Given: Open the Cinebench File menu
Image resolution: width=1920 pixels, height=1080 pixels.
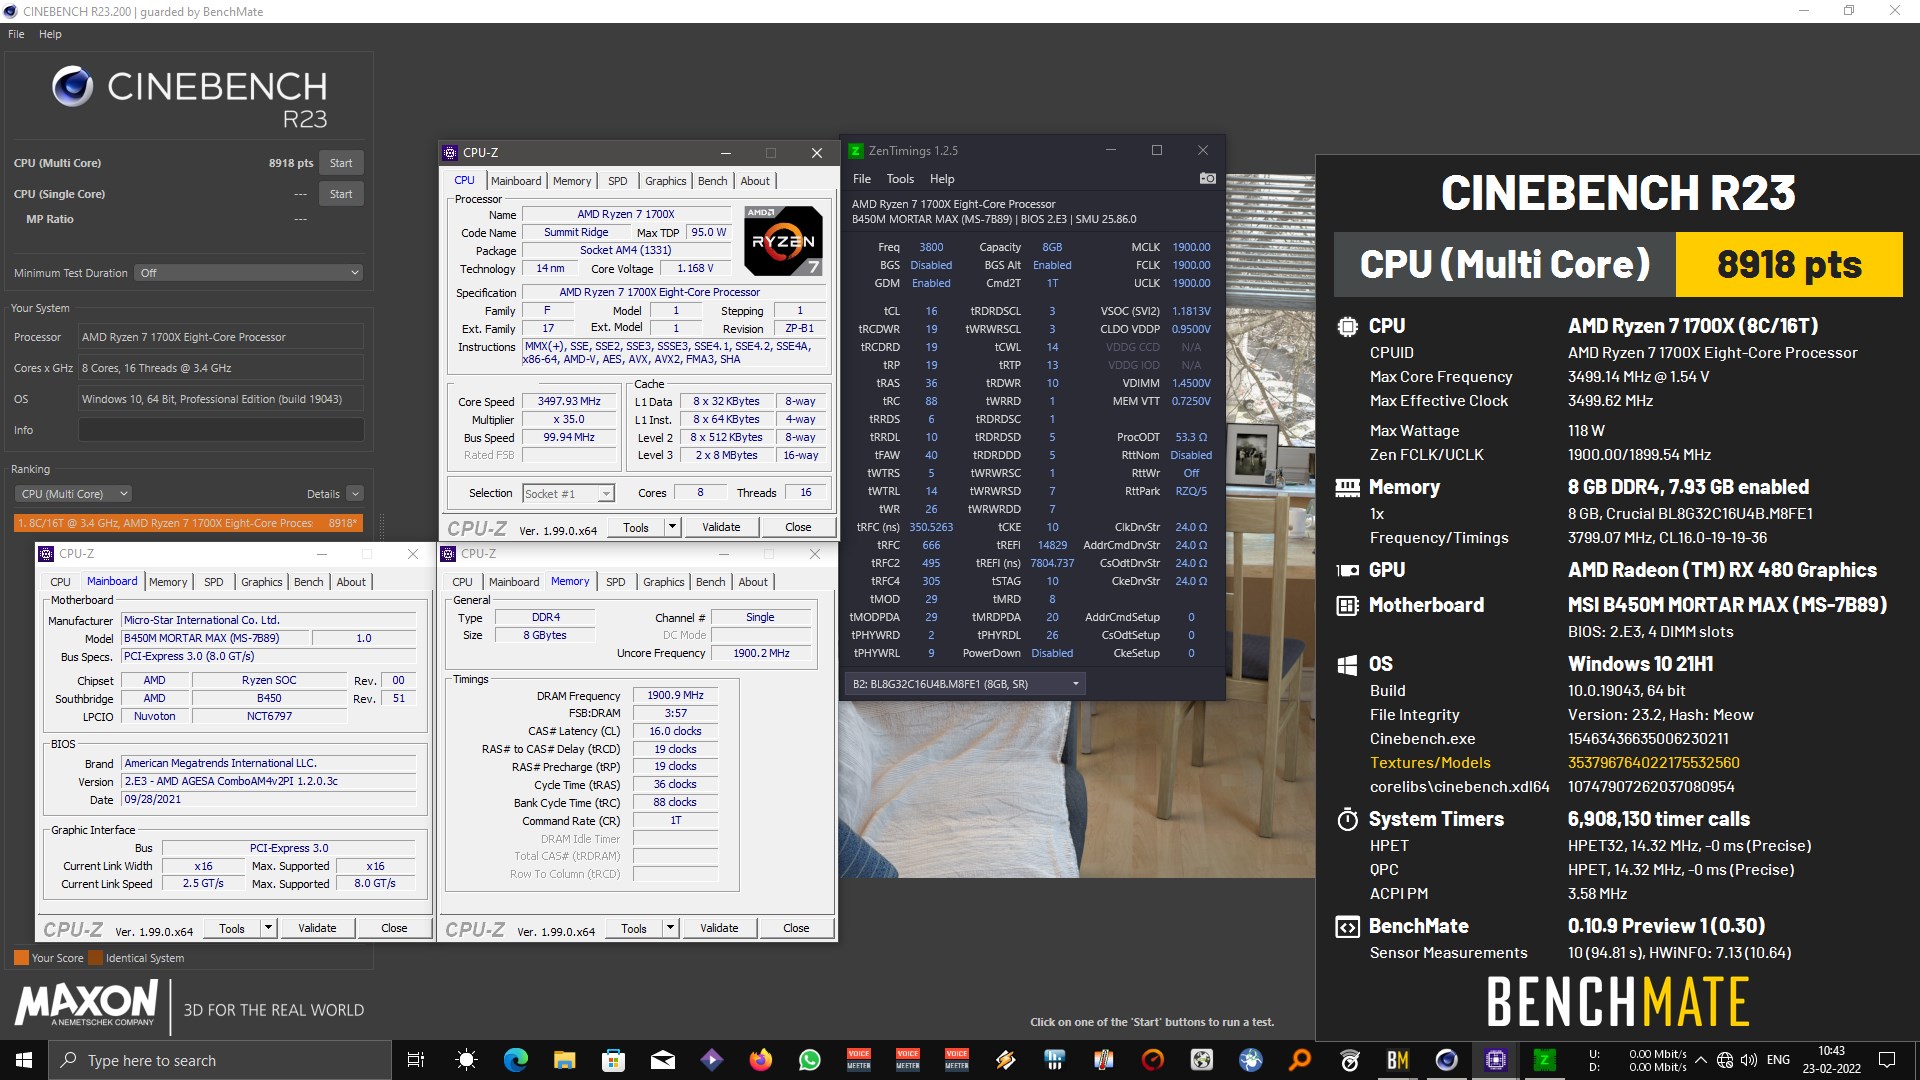Looking at the screenshot, I should (x=16, y=34).
